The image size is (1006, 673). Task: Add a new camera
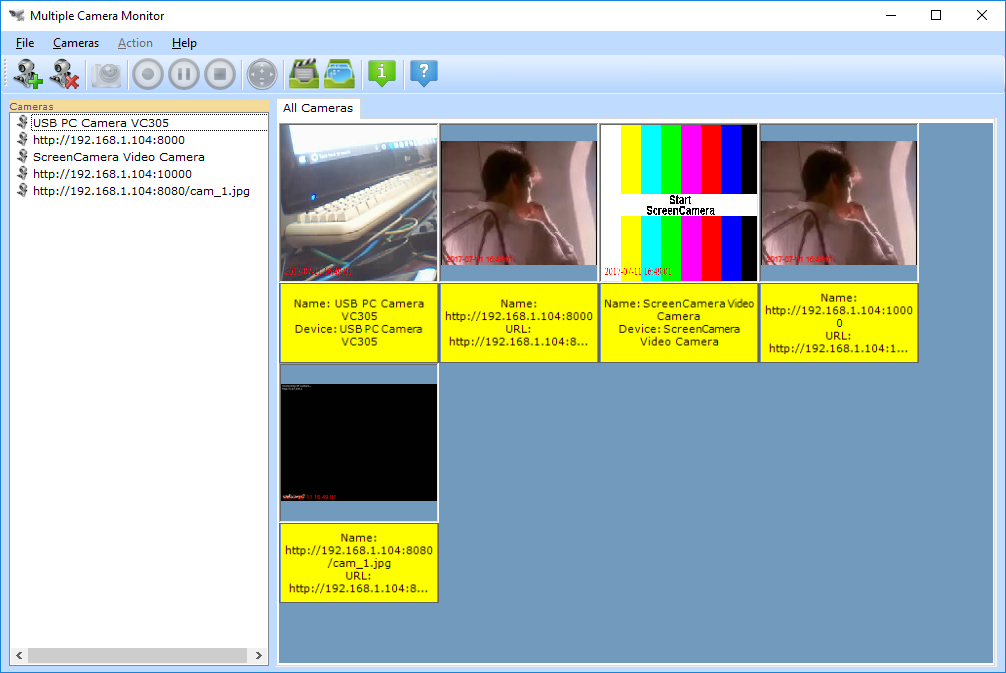[x=27, y=73]
